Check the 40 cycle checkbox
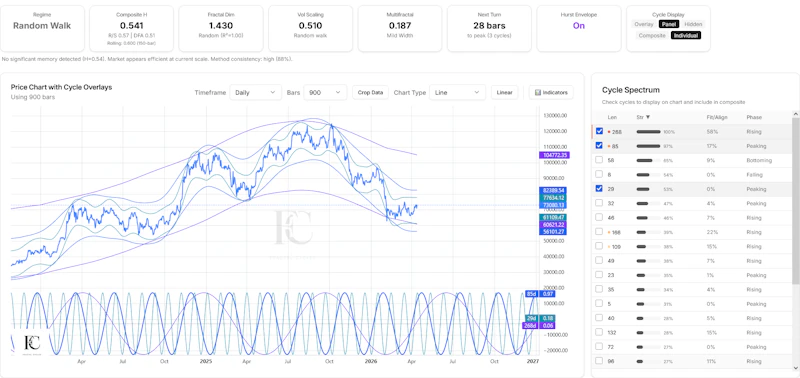This screenshot has height=378, width=800. [599, 318]
